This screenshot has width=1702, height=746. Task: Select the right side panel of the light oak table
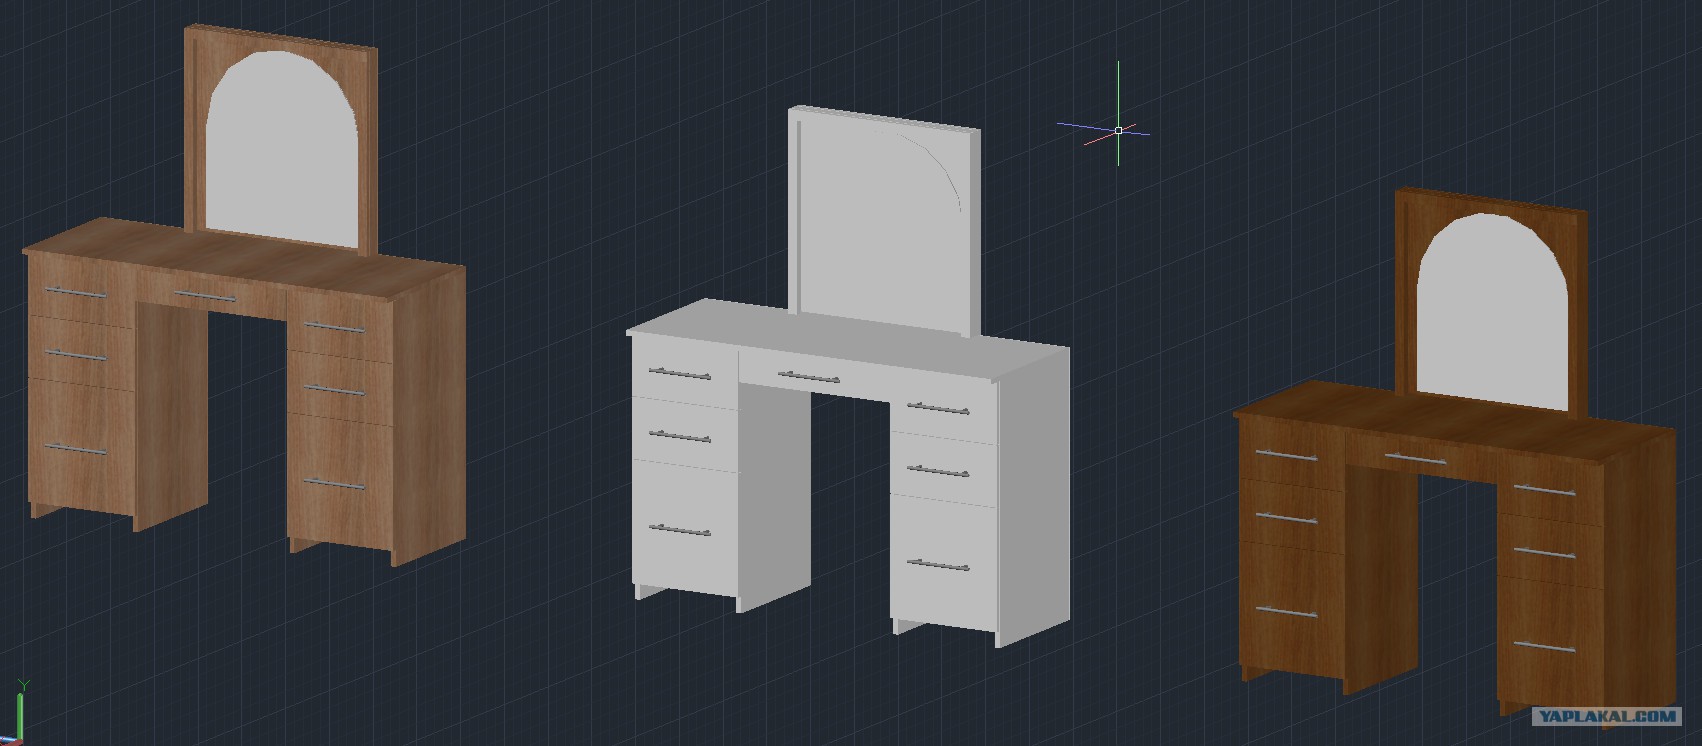[x=430, y=416]
